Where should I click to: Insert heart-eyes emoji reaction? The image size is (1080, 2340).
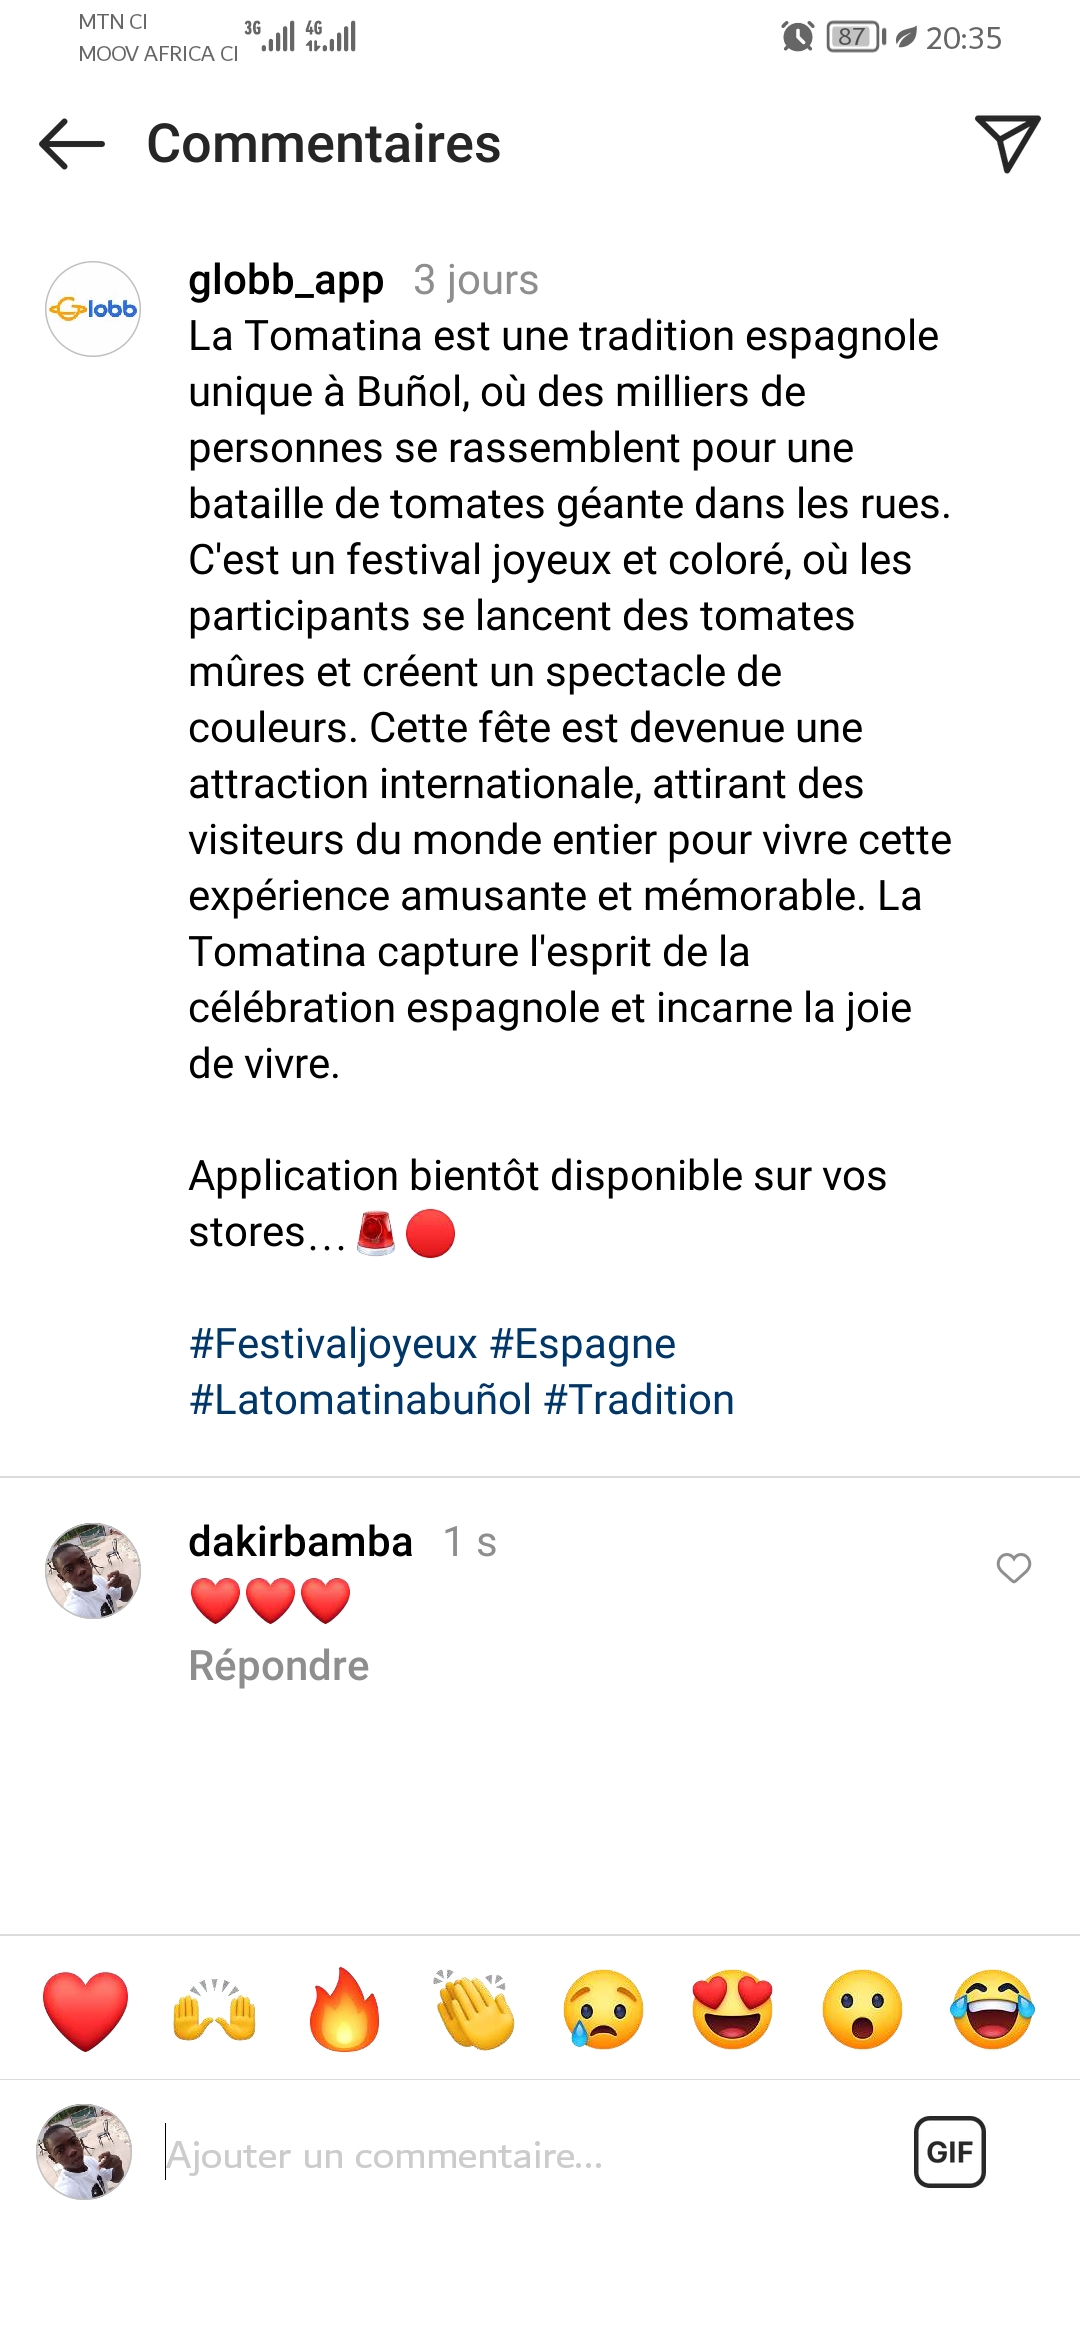coord(733,2010)
